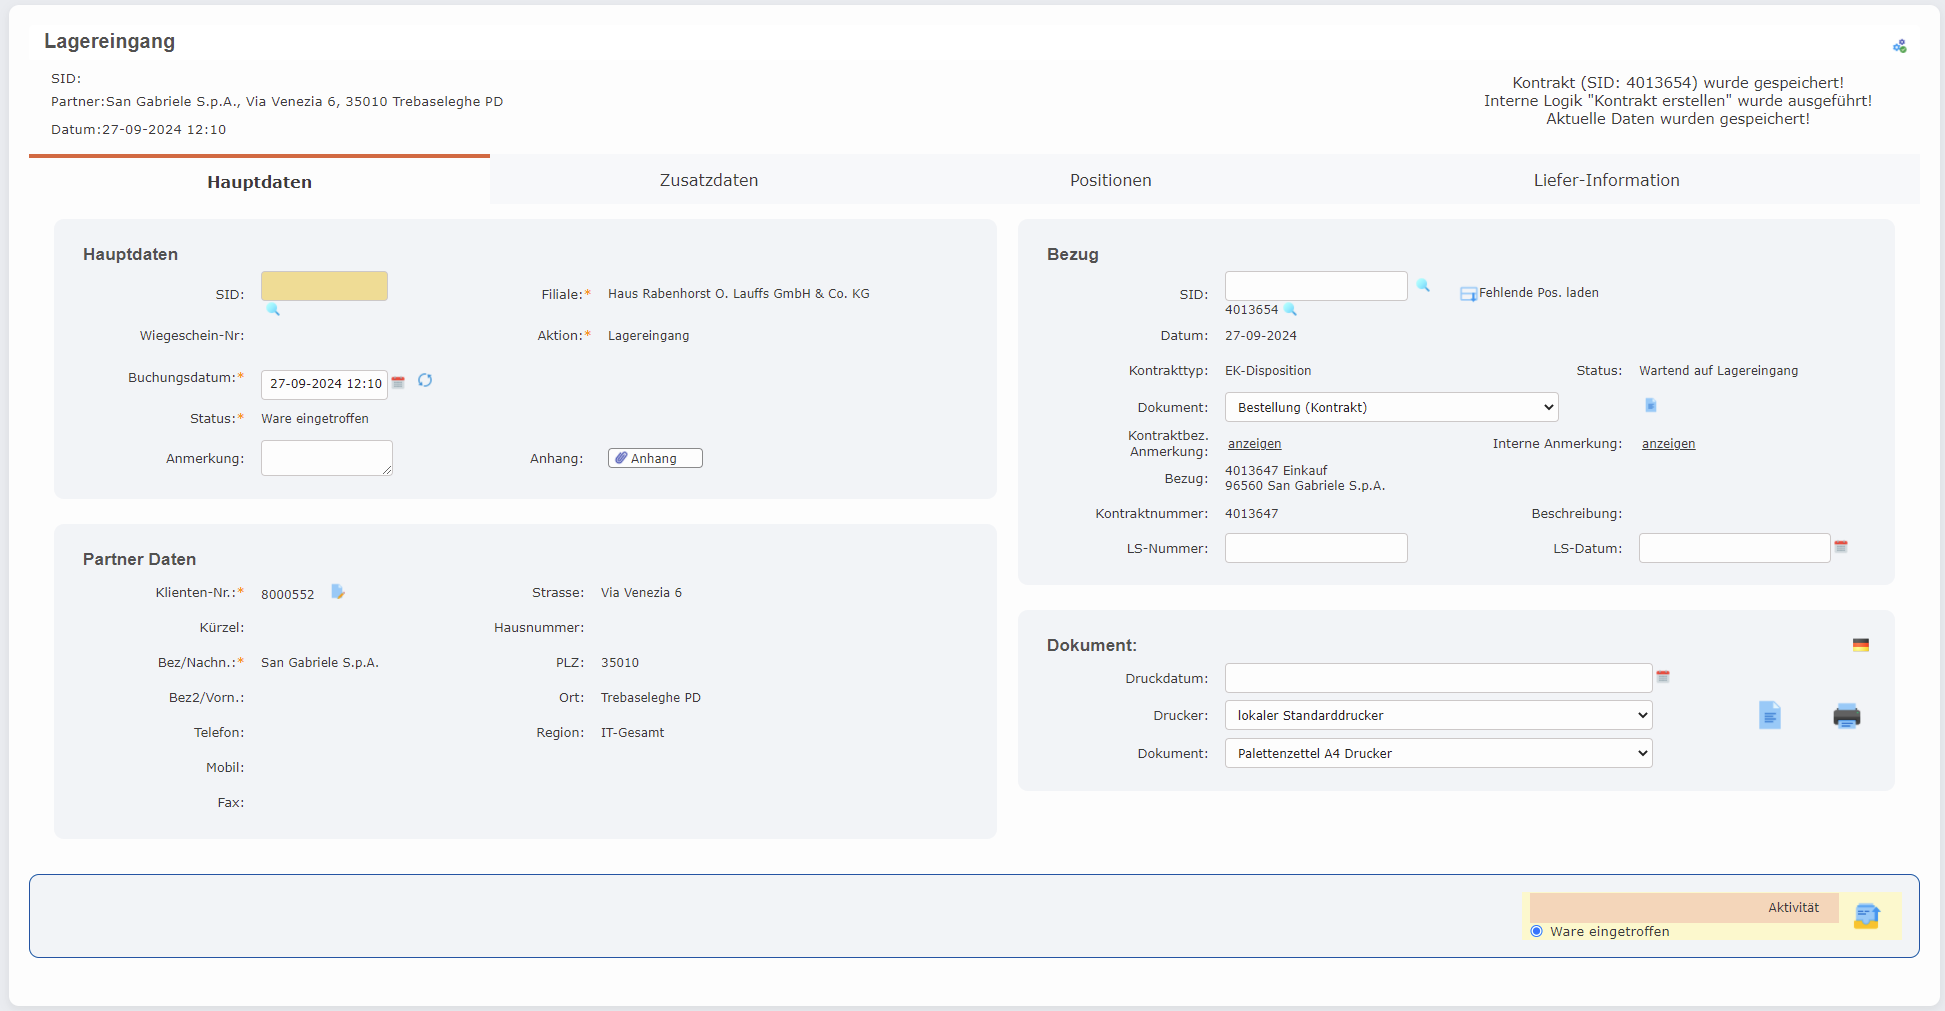Viewport: 1945px width, 1011px height.
Task: Click the refresh icon beside Buchungsdatum
Action: pyautogui.click(x=425, y=381)
